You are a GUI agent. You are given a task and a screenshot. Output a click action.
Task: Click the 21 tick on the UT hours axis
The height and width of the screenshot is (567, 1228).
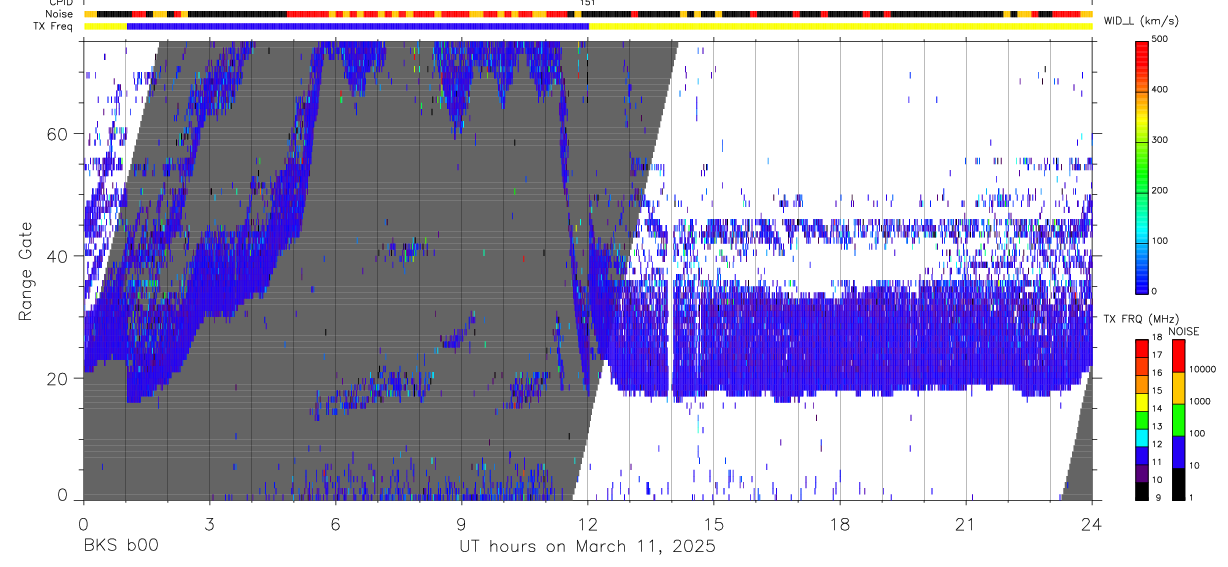[x=965, y=524]
